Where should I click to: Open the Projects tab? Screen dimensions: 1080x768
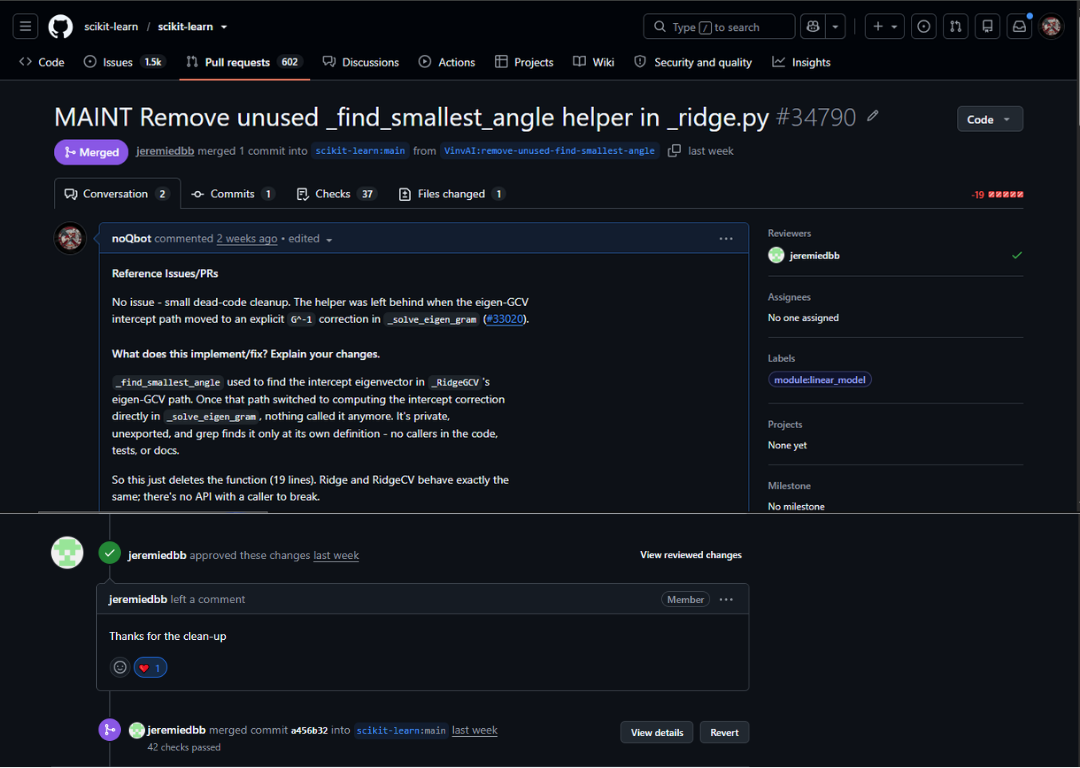[524, 62]
